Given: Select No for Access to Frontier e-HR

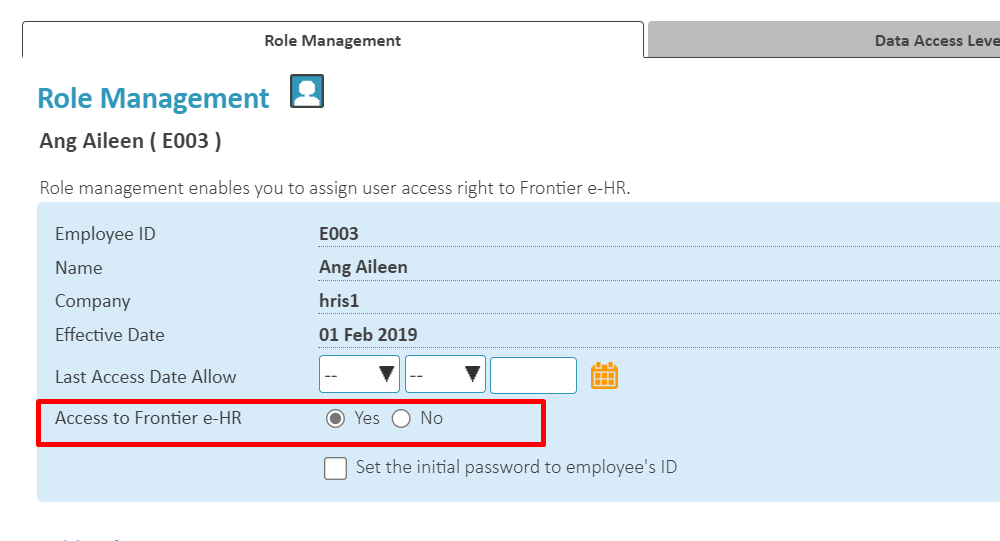Looking at the screenshot, I should tap(401, 419).
